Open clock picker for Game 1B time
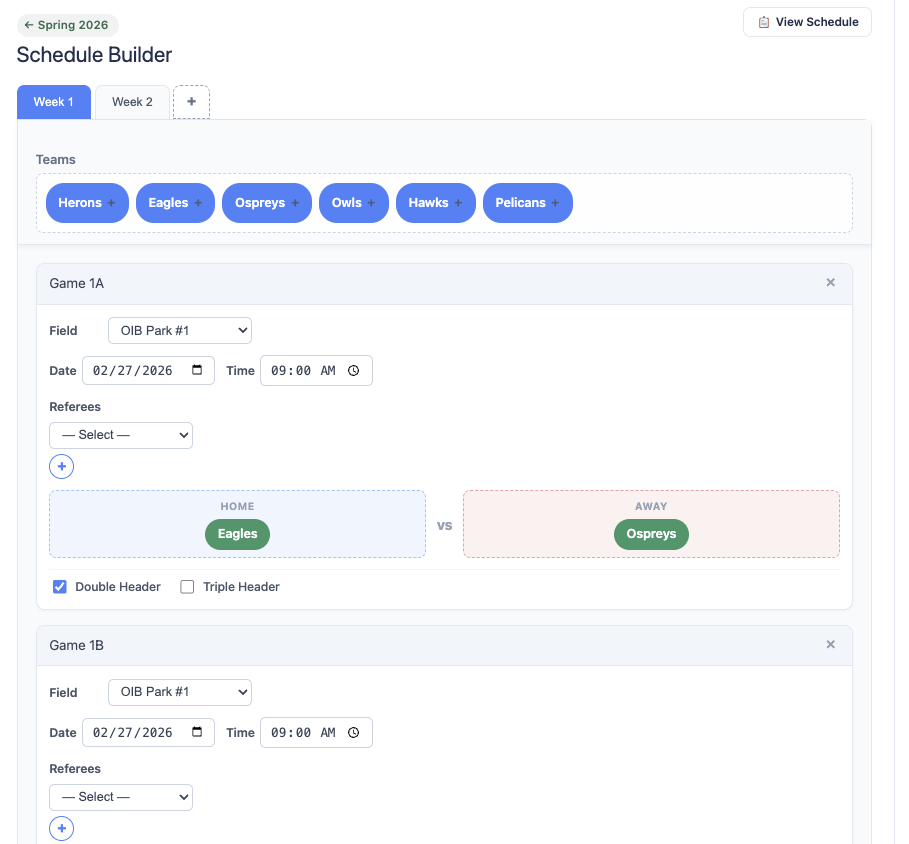This screenshot has height=844, width=909. coord(354,732)
